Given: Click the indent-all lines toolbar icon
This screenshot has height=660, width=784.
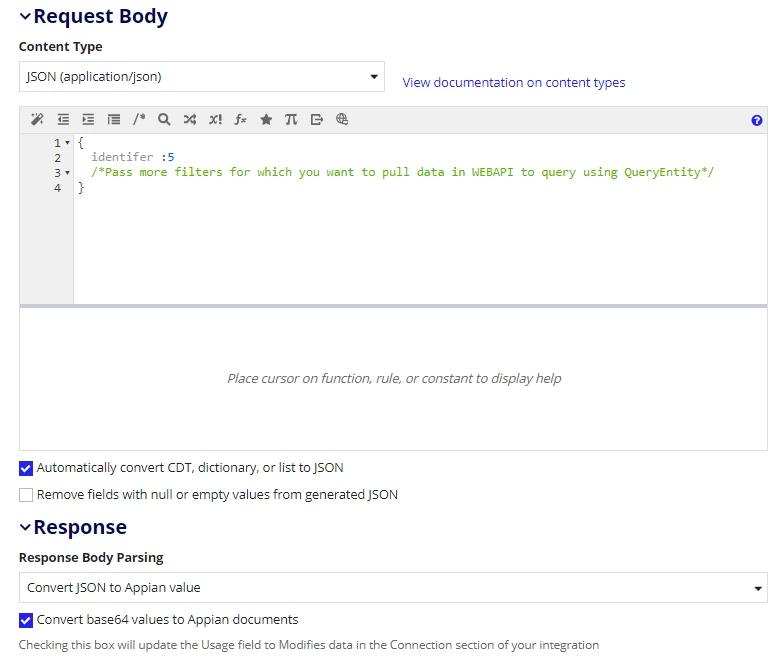Looking at the screenshot, I should (114, 120).
